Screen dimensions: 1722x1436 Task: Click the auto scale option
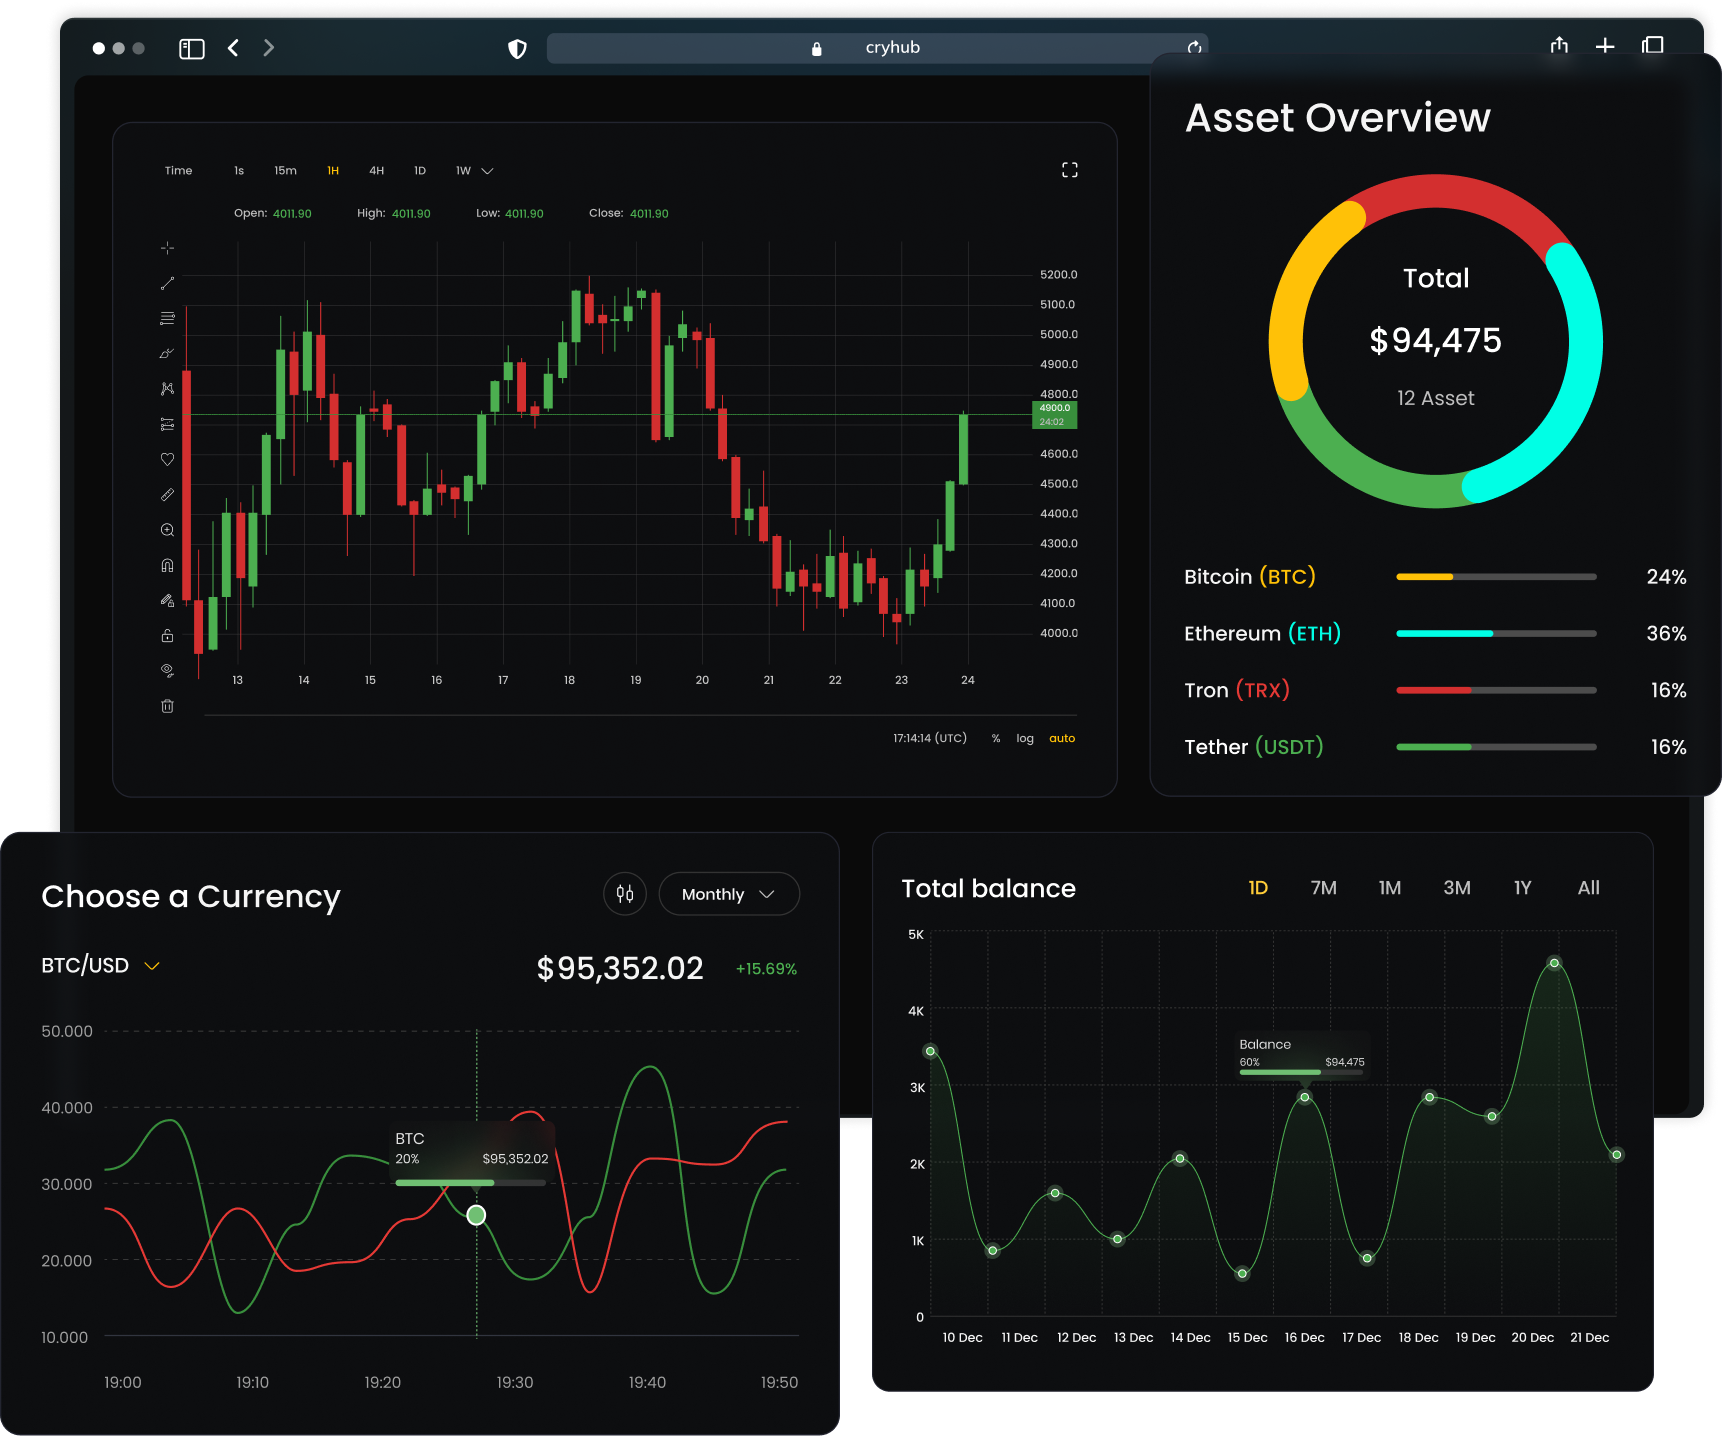pyautogui.click(x=1061, y=739)
